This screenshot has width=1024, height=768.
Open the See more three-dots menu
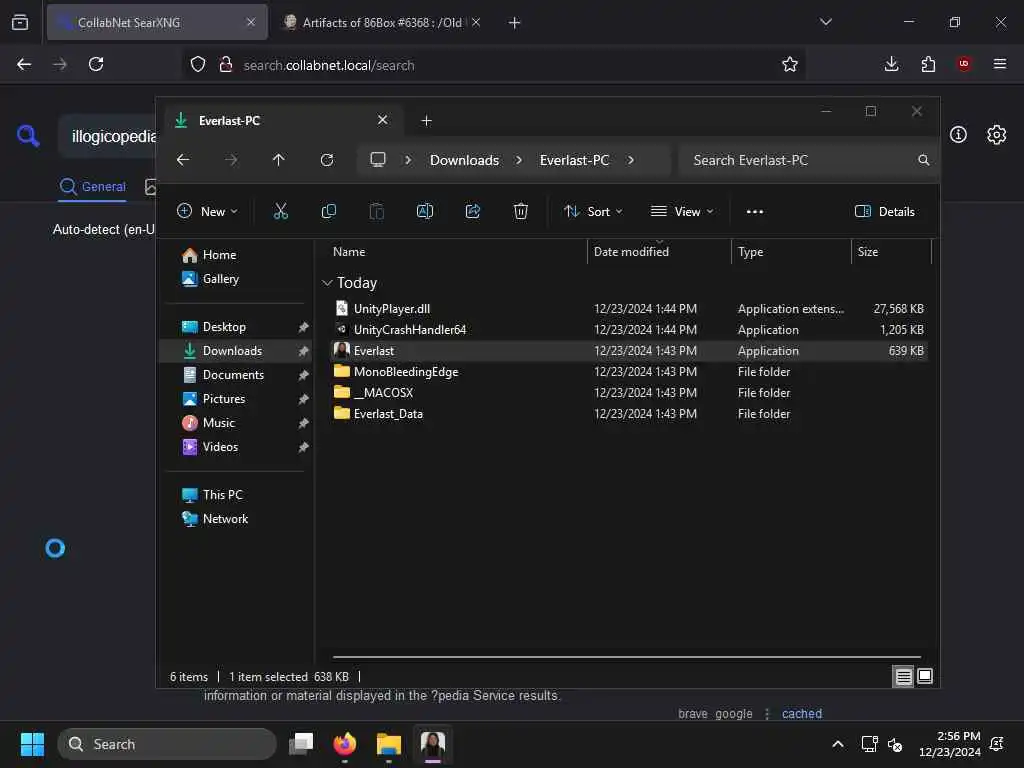[754, 212]
